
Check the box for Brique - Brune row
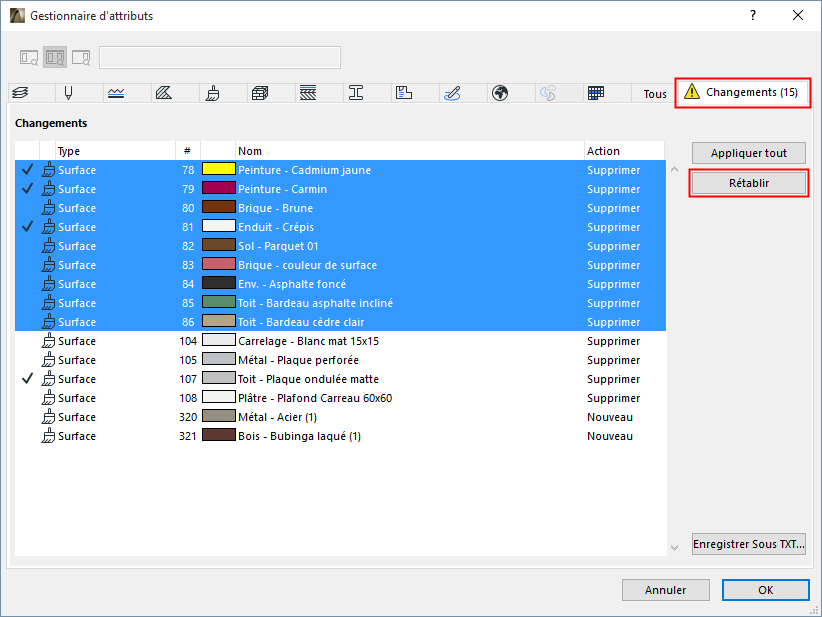(27, 208)
